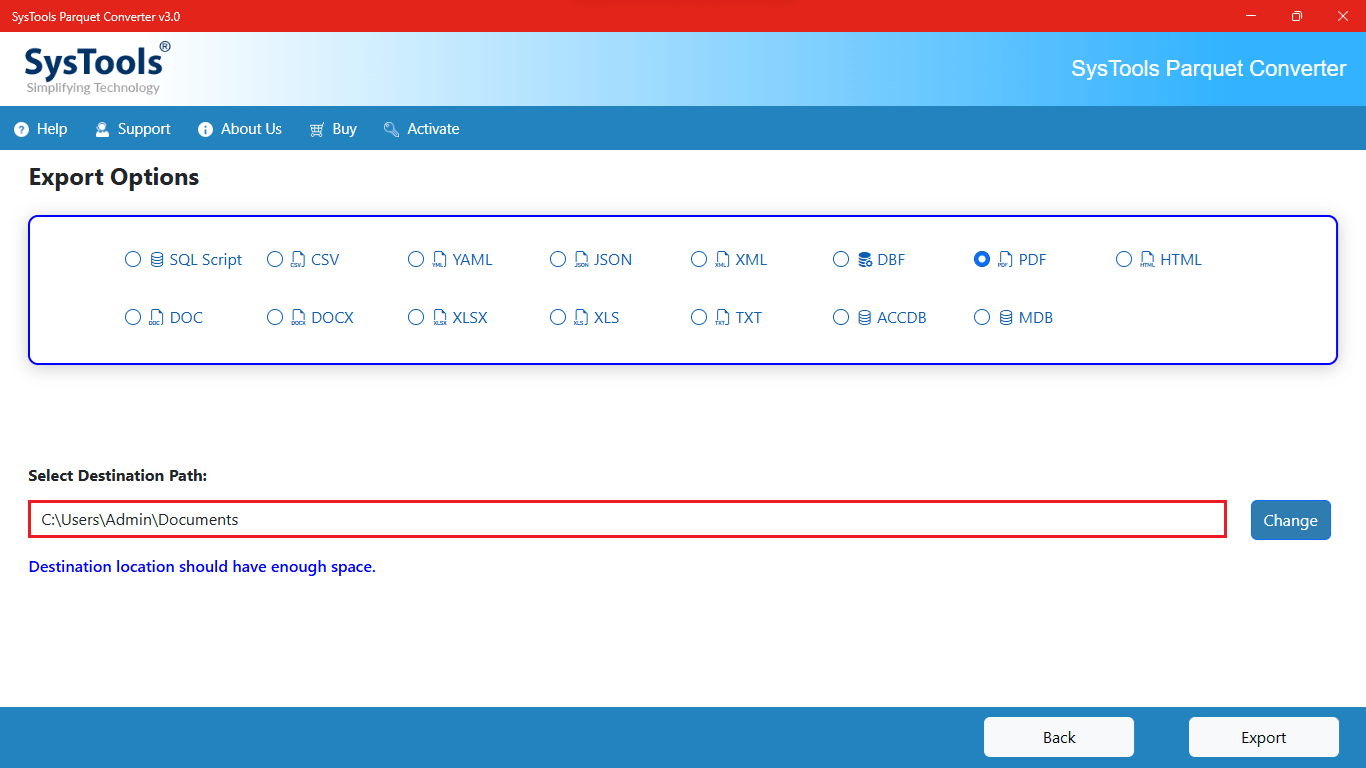Click the SysTools logo
The image size is (1366, 768).
tap(97, 68)
